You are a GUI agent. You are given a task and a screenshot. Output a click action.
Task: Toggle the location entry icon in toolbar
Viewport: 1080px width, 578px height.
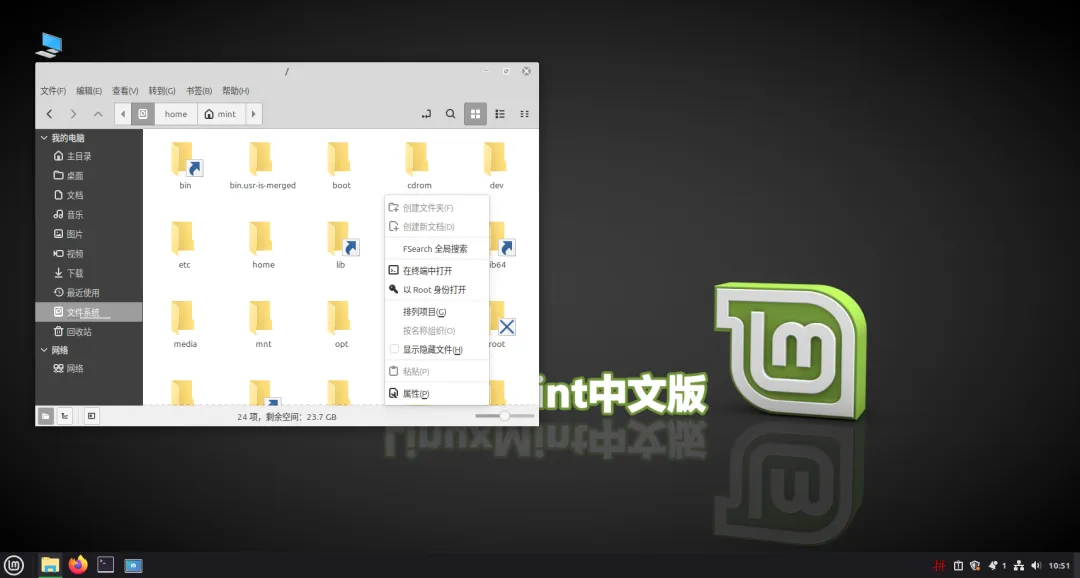(426, 114)
